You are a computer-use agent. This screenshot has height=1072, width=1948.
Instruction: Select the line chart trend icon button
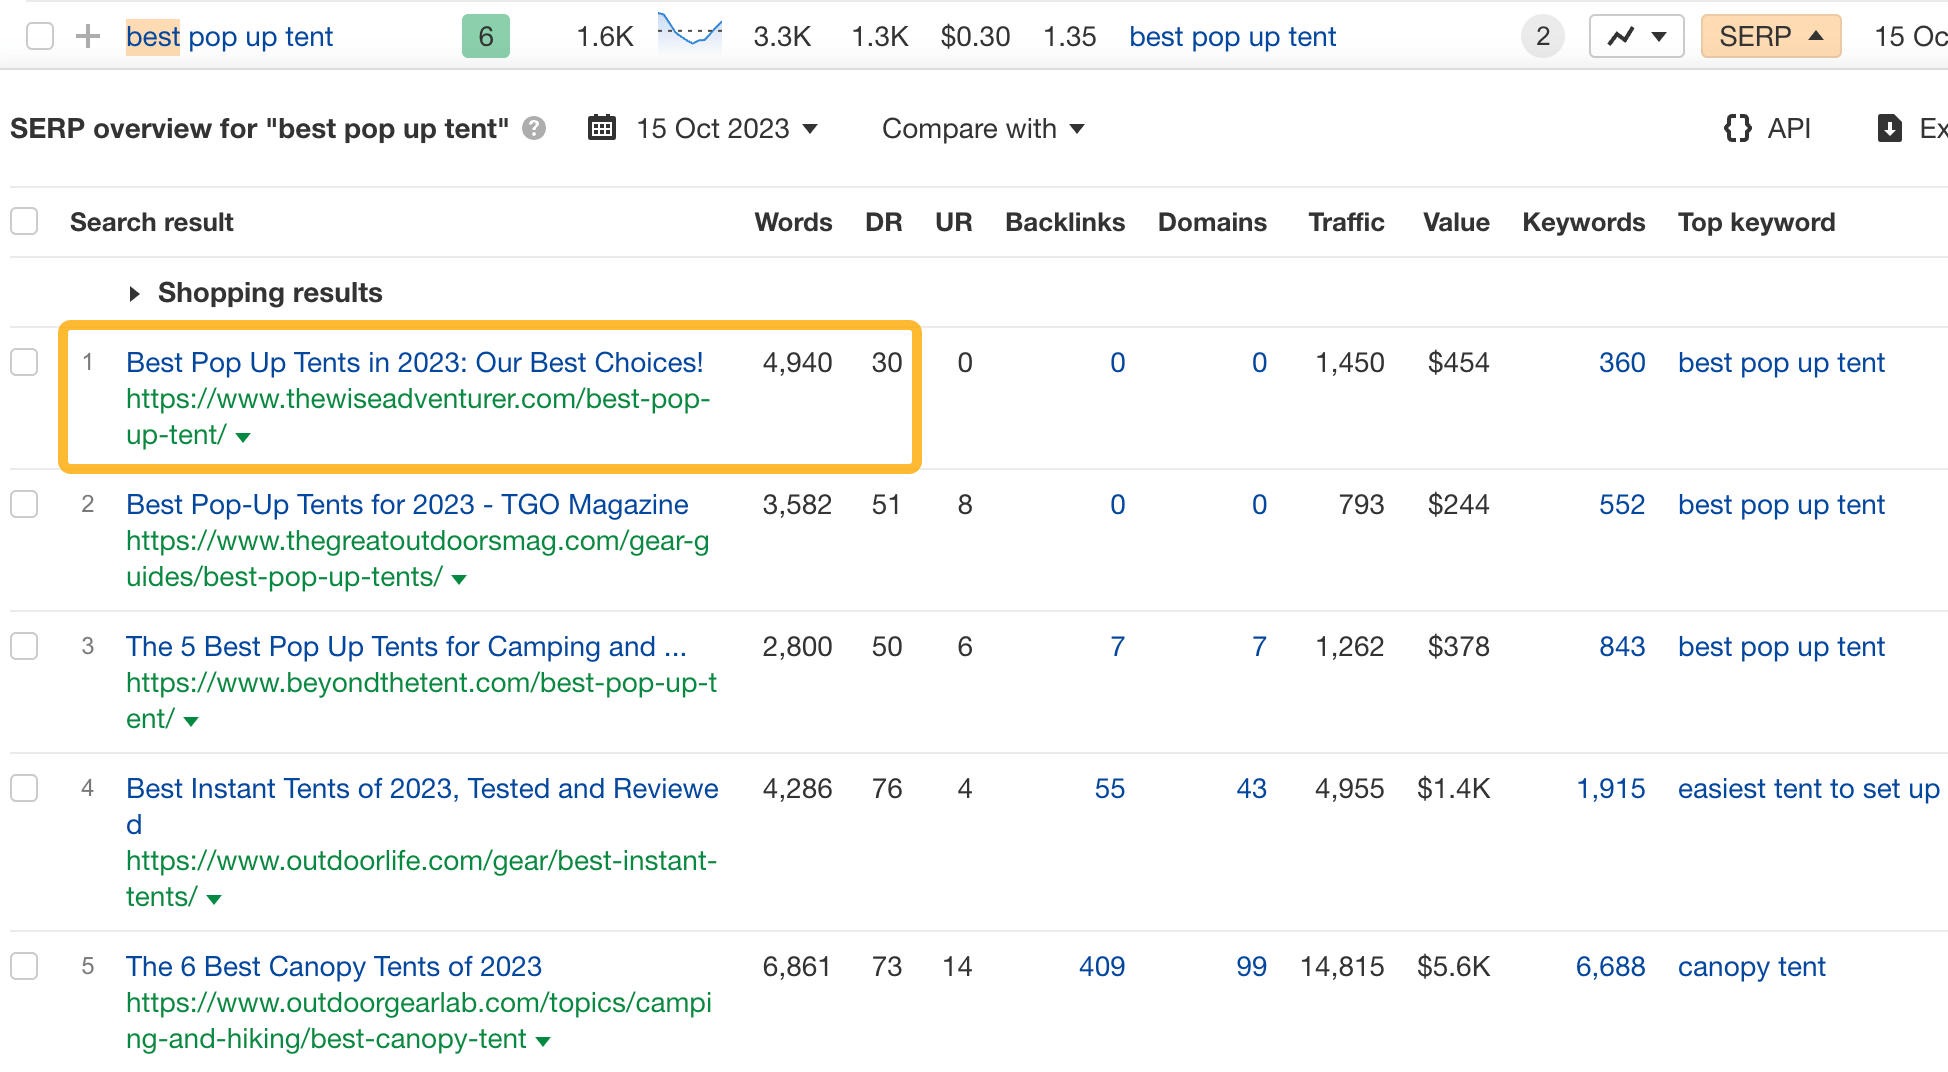[x=1636, y=36]
